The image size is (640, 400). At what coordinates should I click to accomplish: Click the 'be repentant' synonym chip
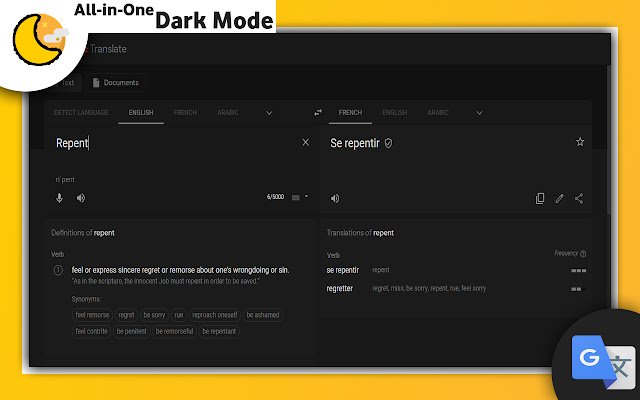point(219,331)
